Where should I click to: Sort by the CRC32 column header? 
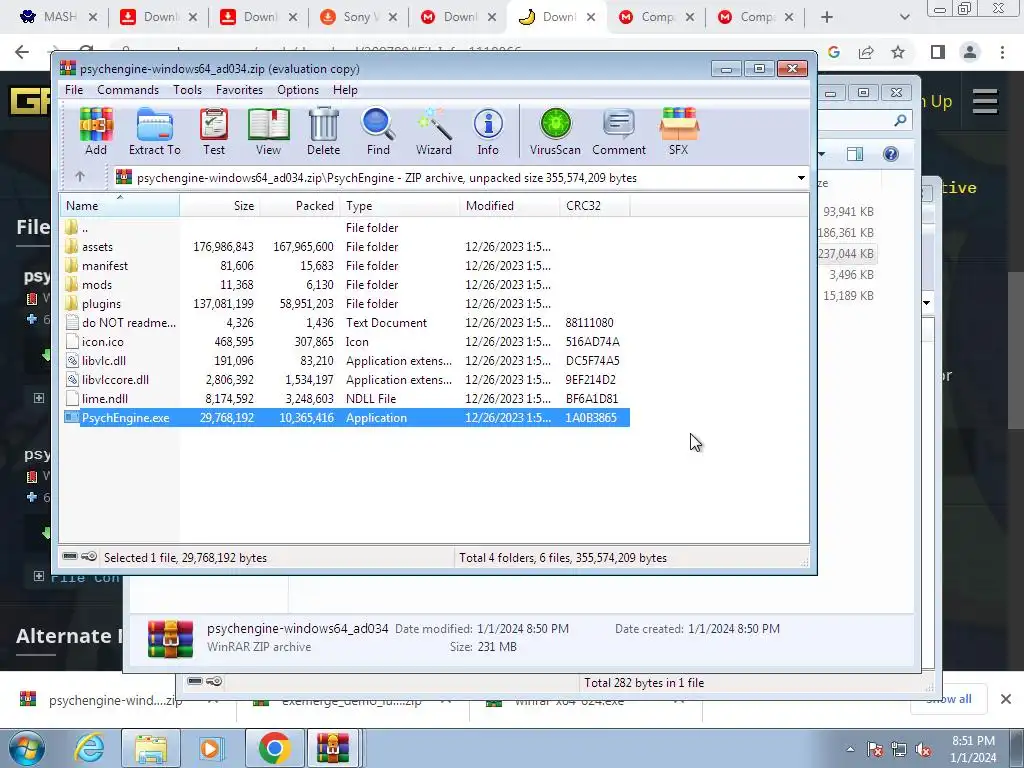click(x=594, y=206)
